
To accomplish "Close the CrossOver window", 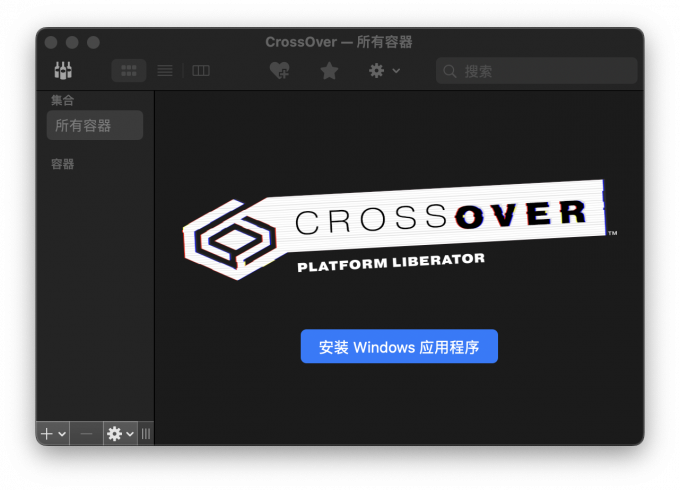I will click(x=51, y=42).
